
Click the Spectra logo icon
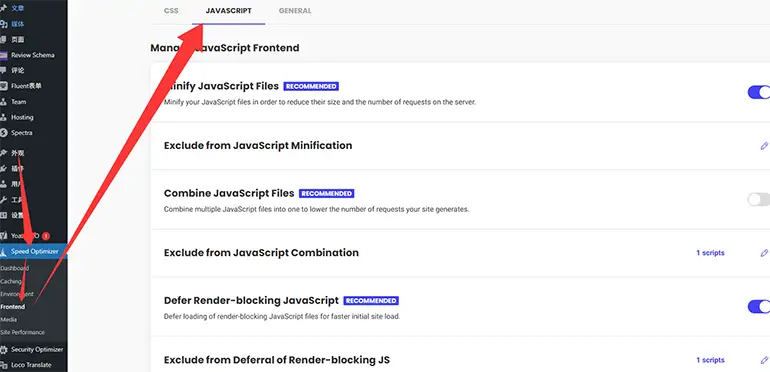(x=4, y=133)
